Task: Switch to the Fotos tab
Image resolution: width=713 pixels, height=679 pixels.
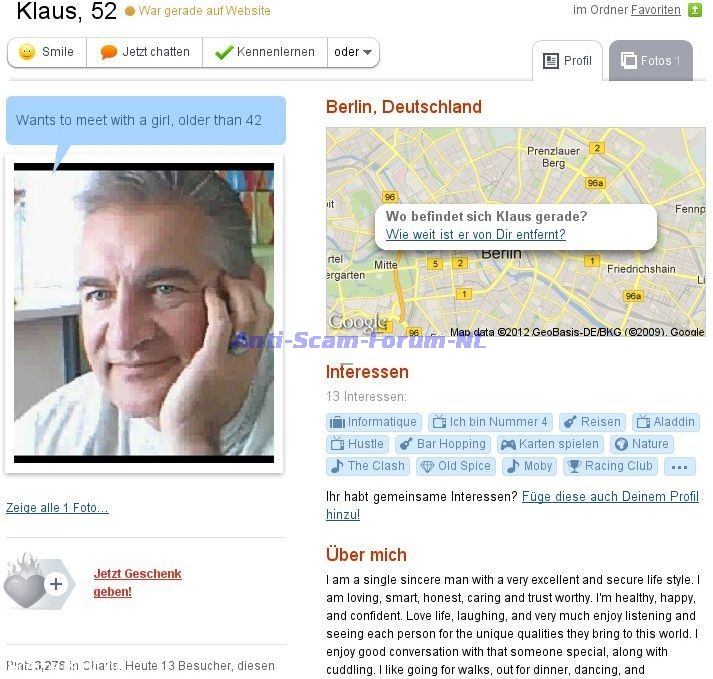Action: coord(651,61)
